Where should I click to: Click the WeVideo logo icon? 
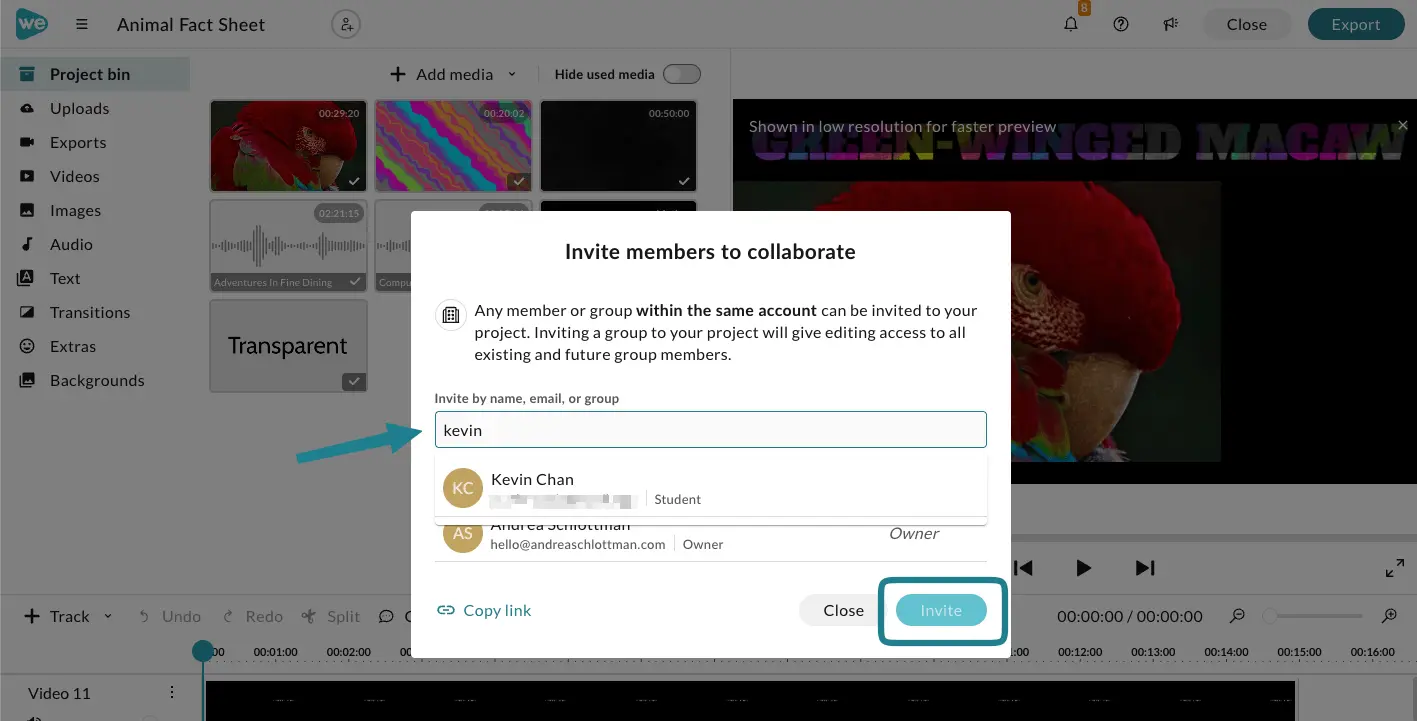pyautogui.click(x=32, y=24)
